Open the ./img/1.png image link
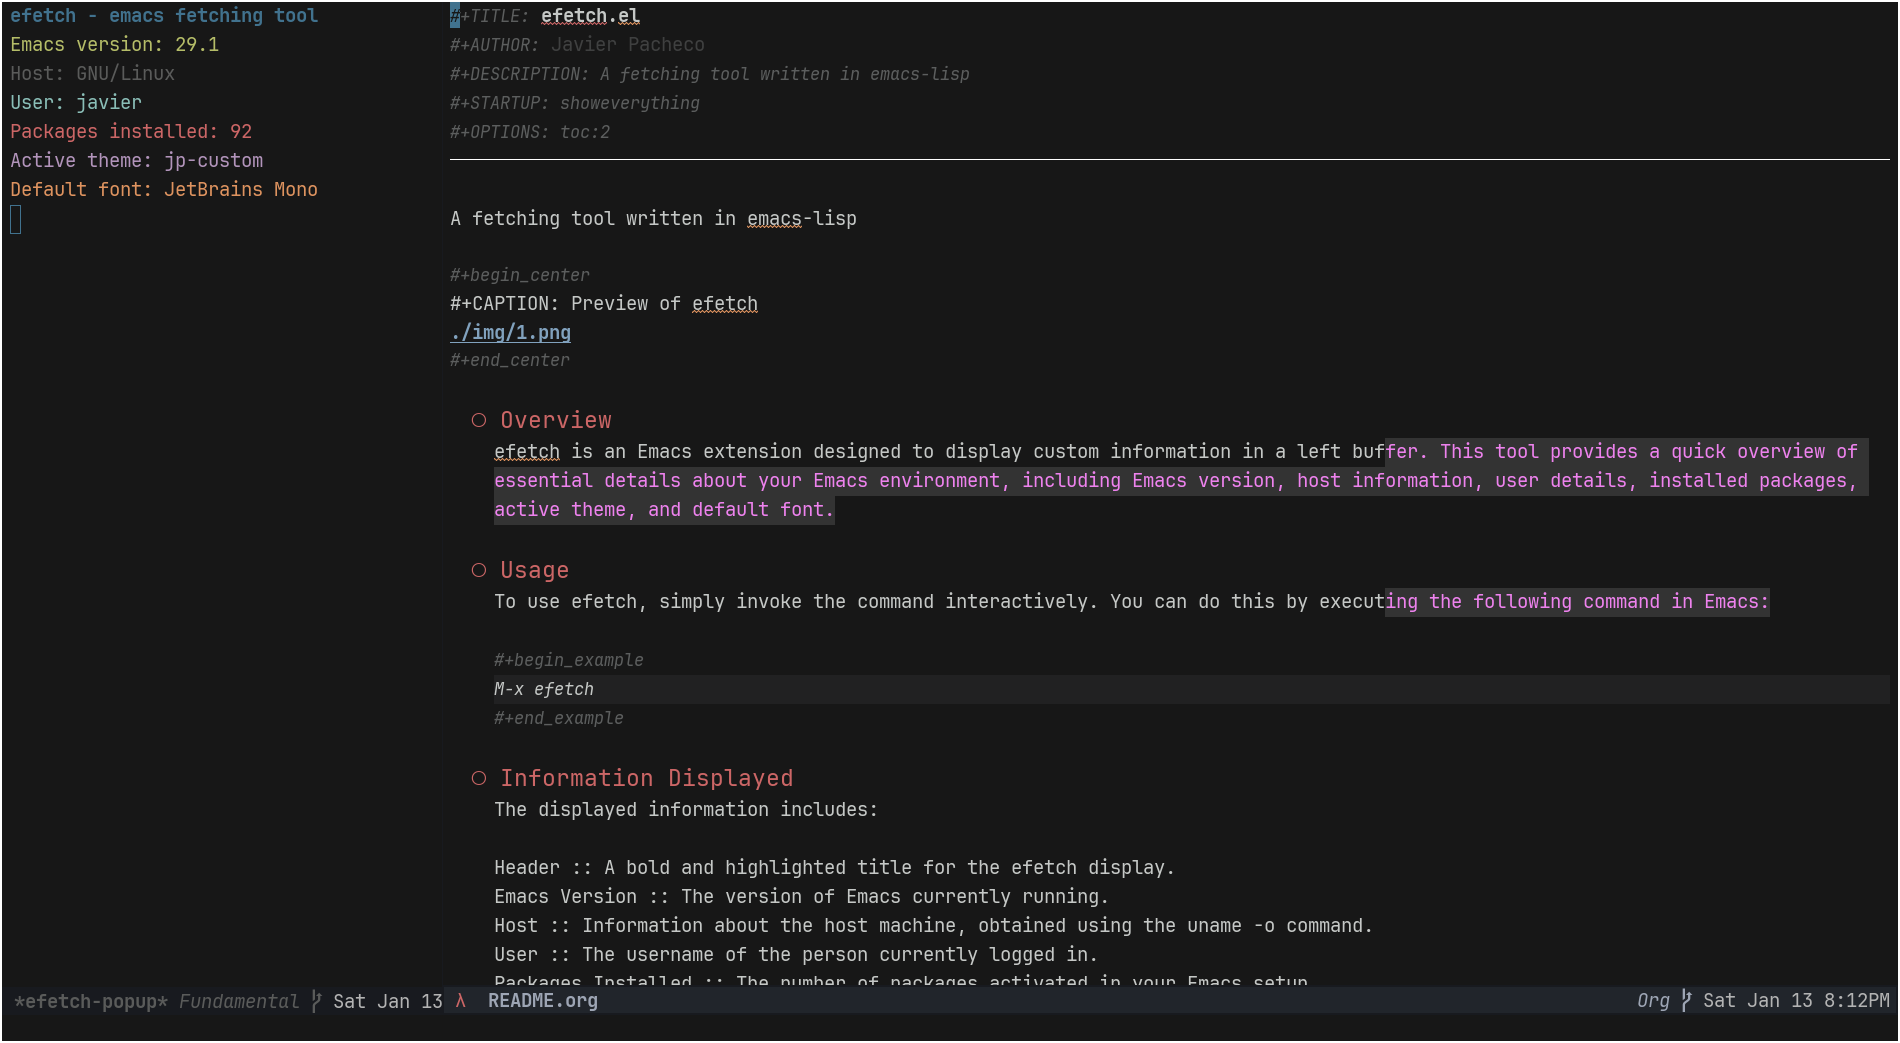The width and height of the screenshot is (1900, 1043). tap(510, 332)
